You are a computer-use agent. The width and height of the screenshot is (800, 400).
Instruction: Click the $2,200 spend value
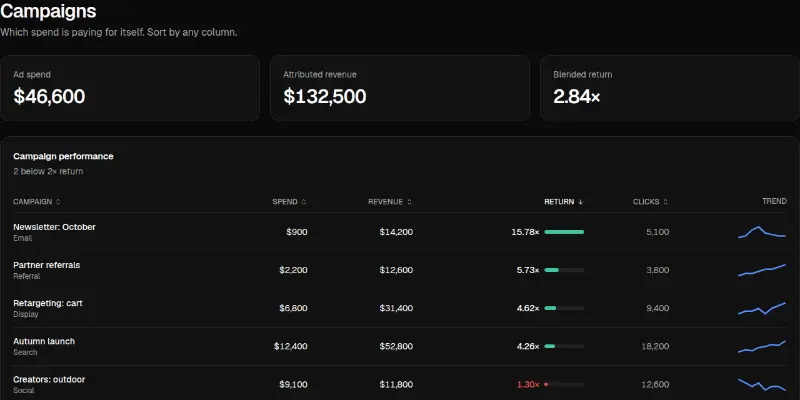coord(293,270)
